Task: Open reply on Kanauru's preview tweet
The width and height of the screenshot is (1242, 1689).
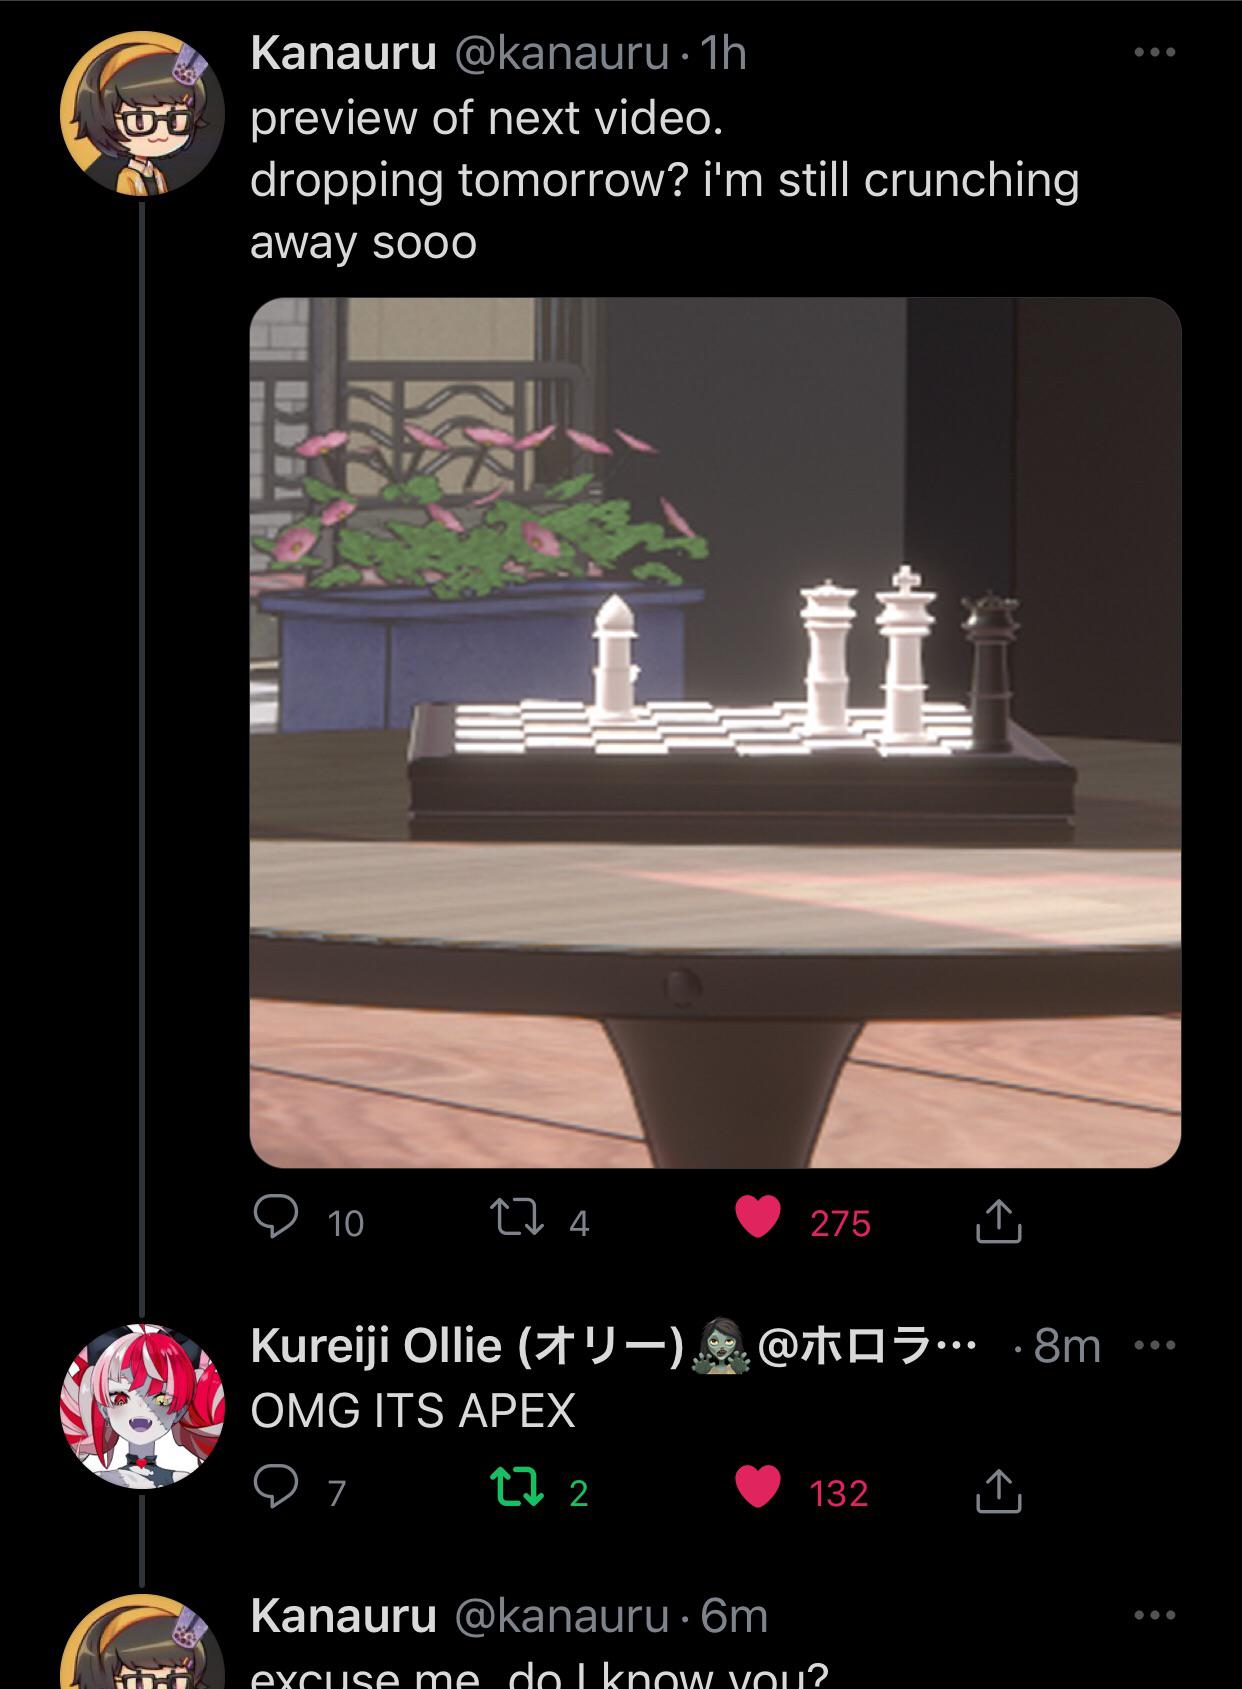Action: (x=276, y=1219)
